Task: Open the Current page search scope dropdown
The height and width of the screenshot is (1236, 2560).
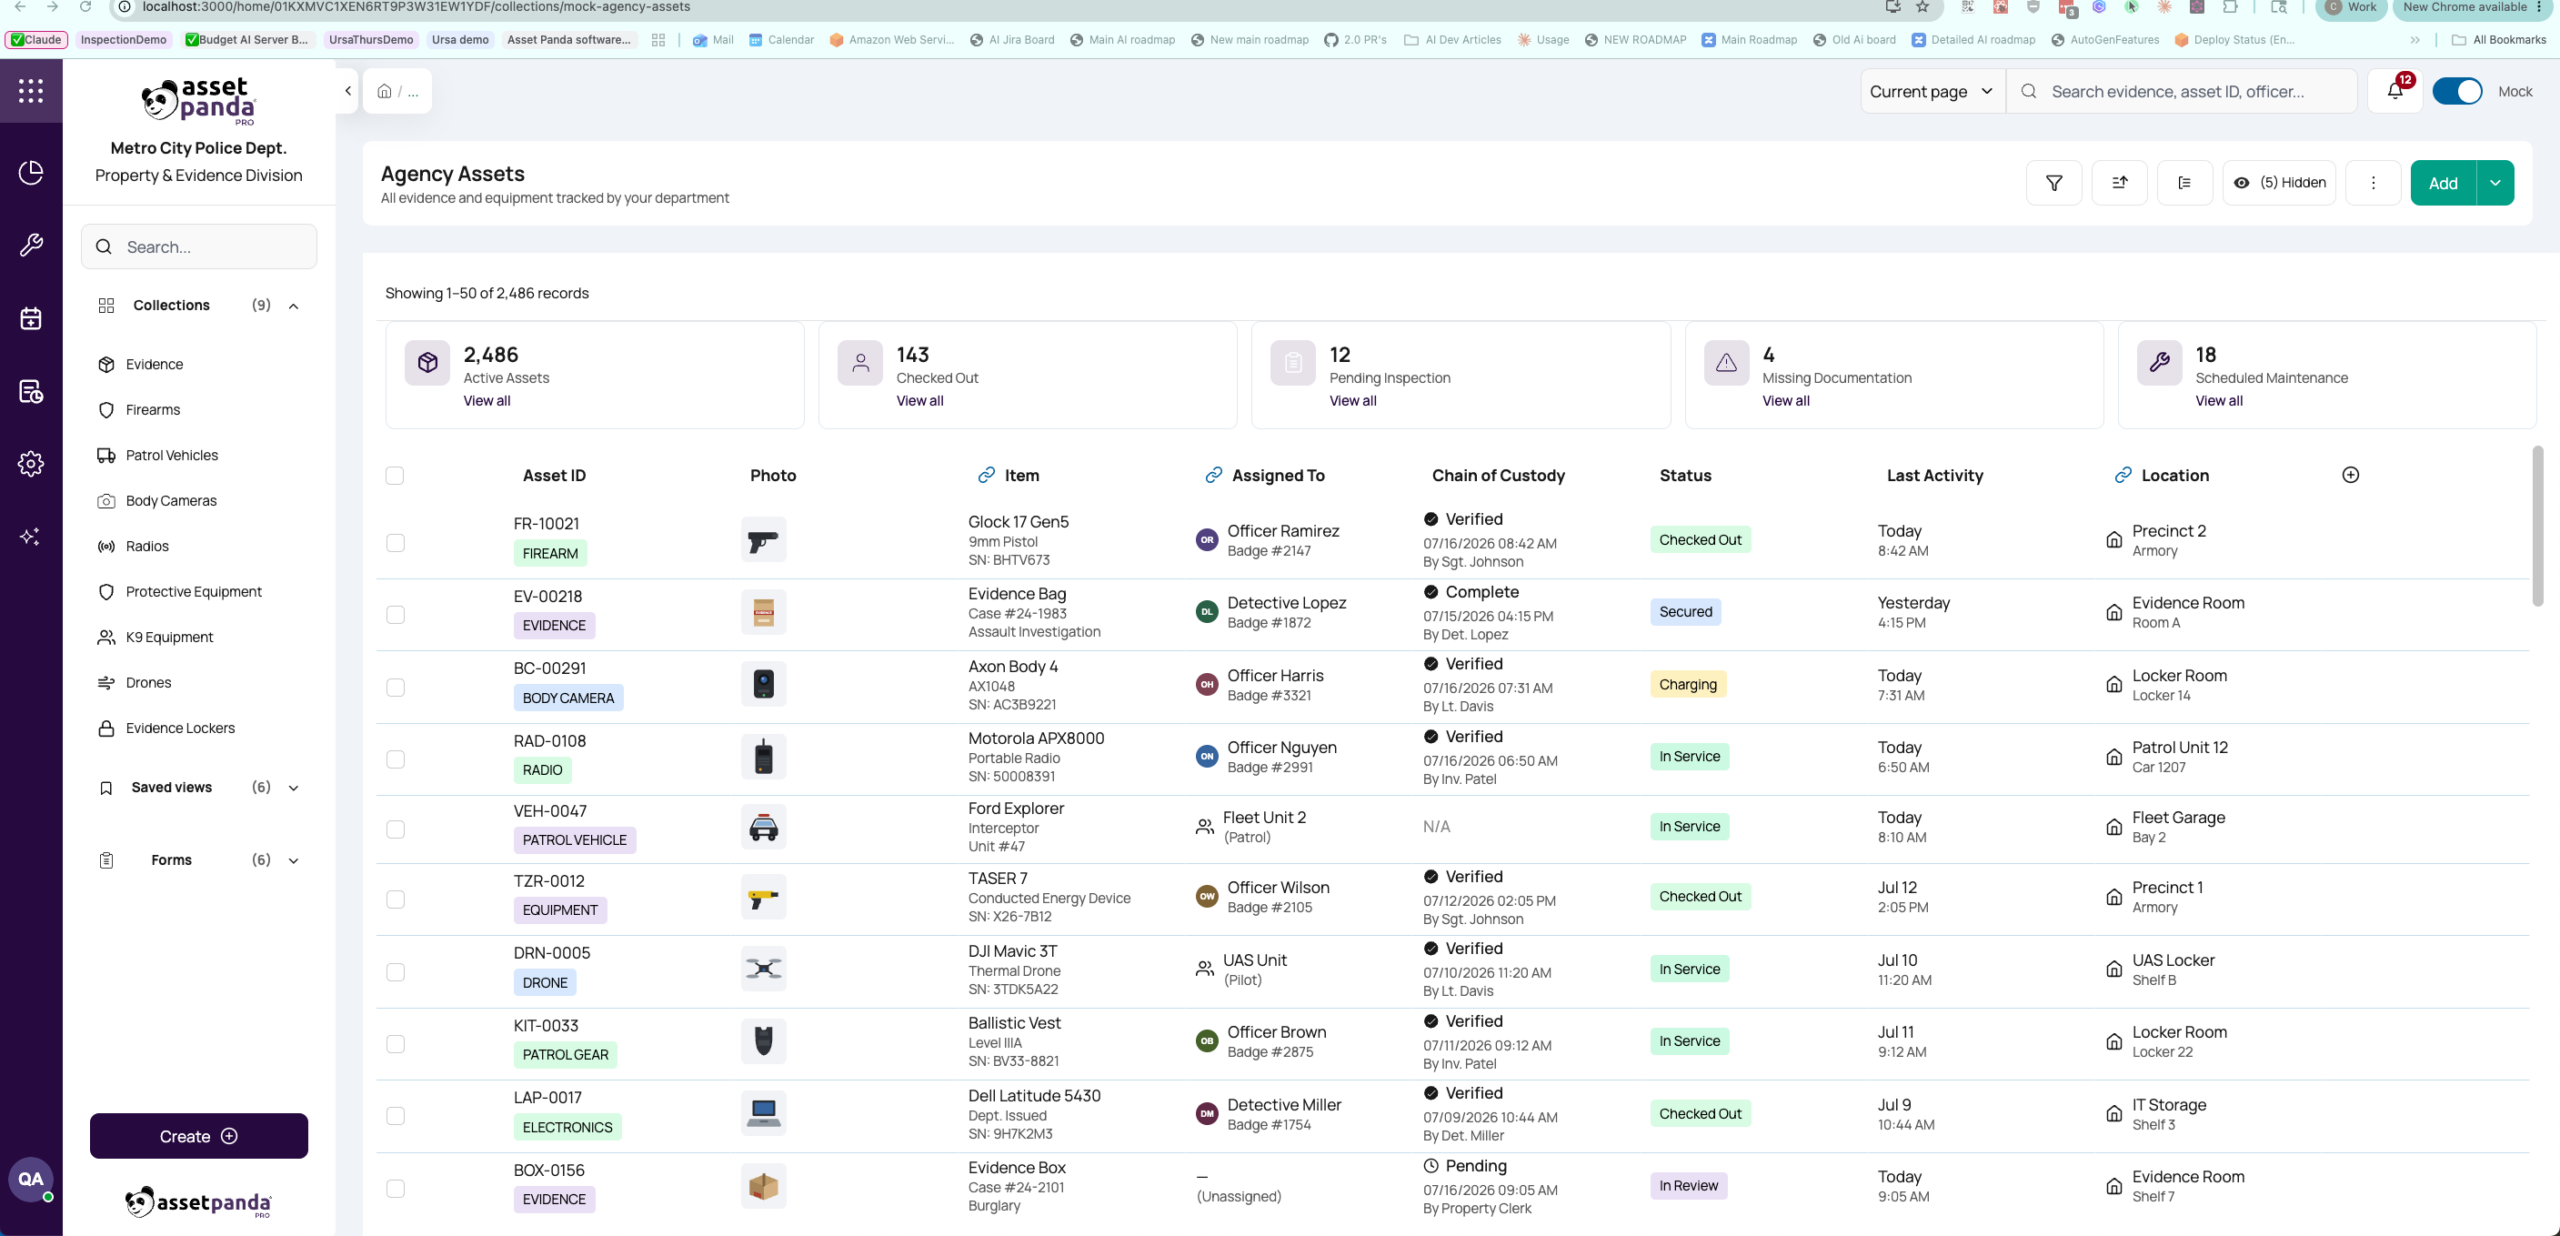Action: (1931, 91)
